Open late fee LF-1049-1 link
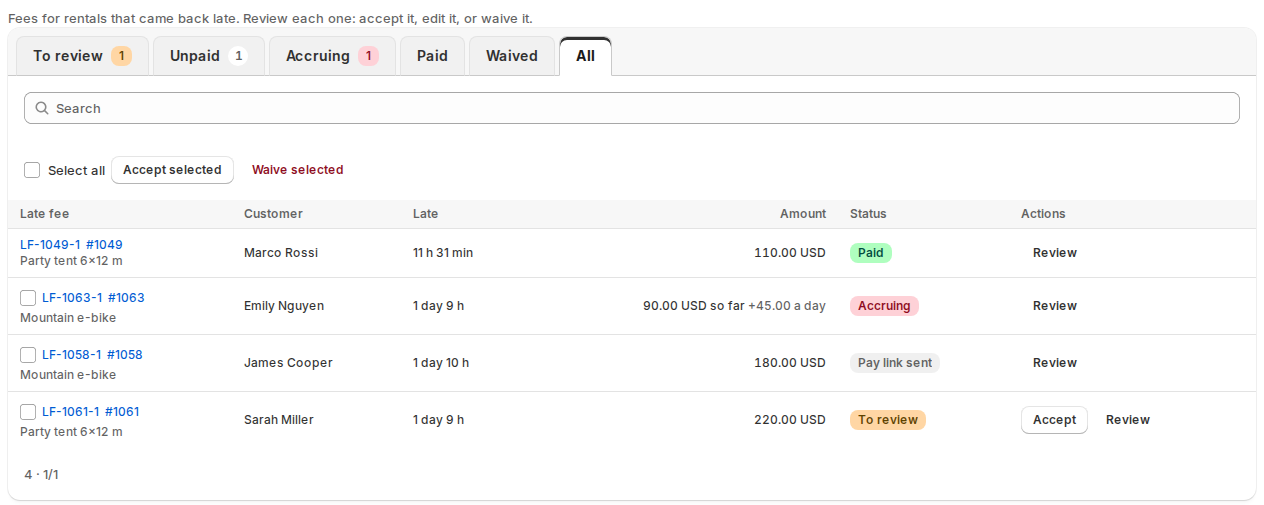1264x505 pixels. [x=50, y=244]
